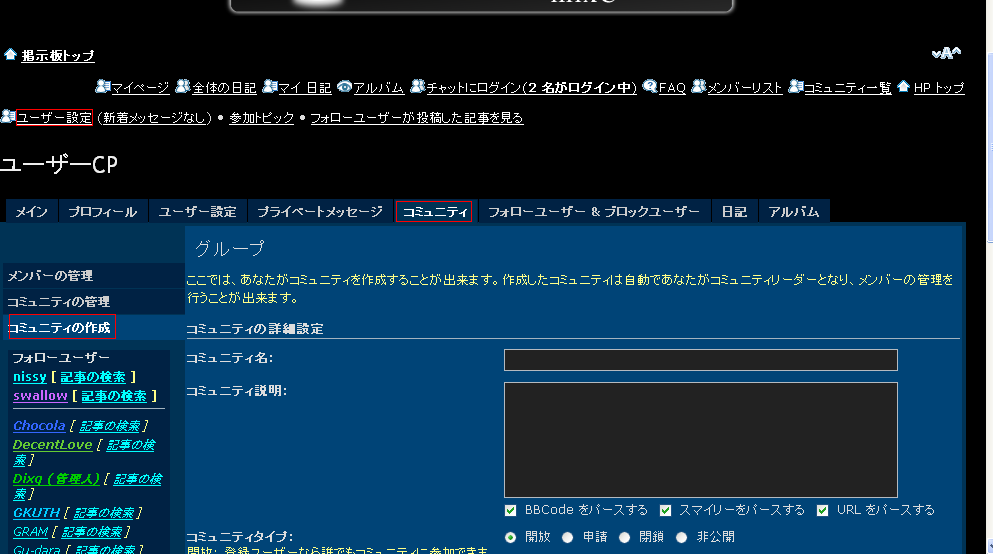
Task: Click 記事の検索 next to GRAM
Action: point(92,532)
